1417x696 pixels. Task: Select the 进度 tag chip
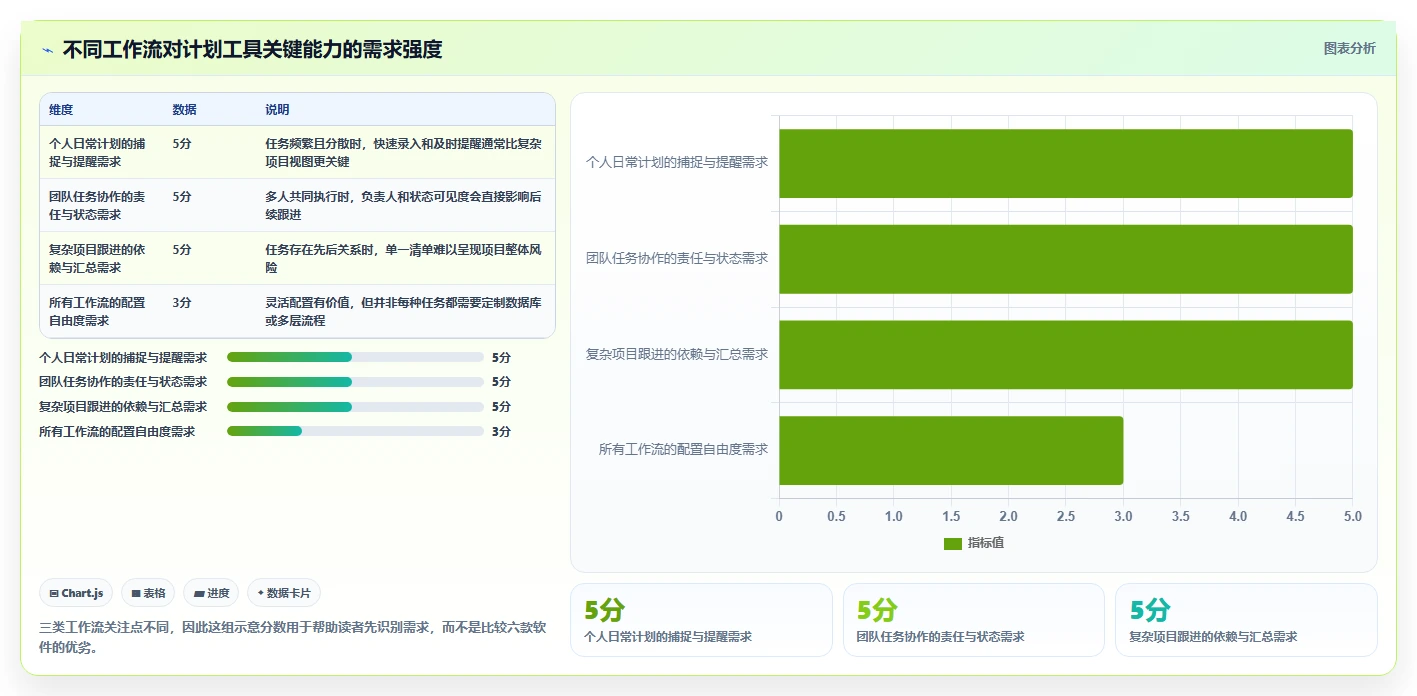point(211,593)
